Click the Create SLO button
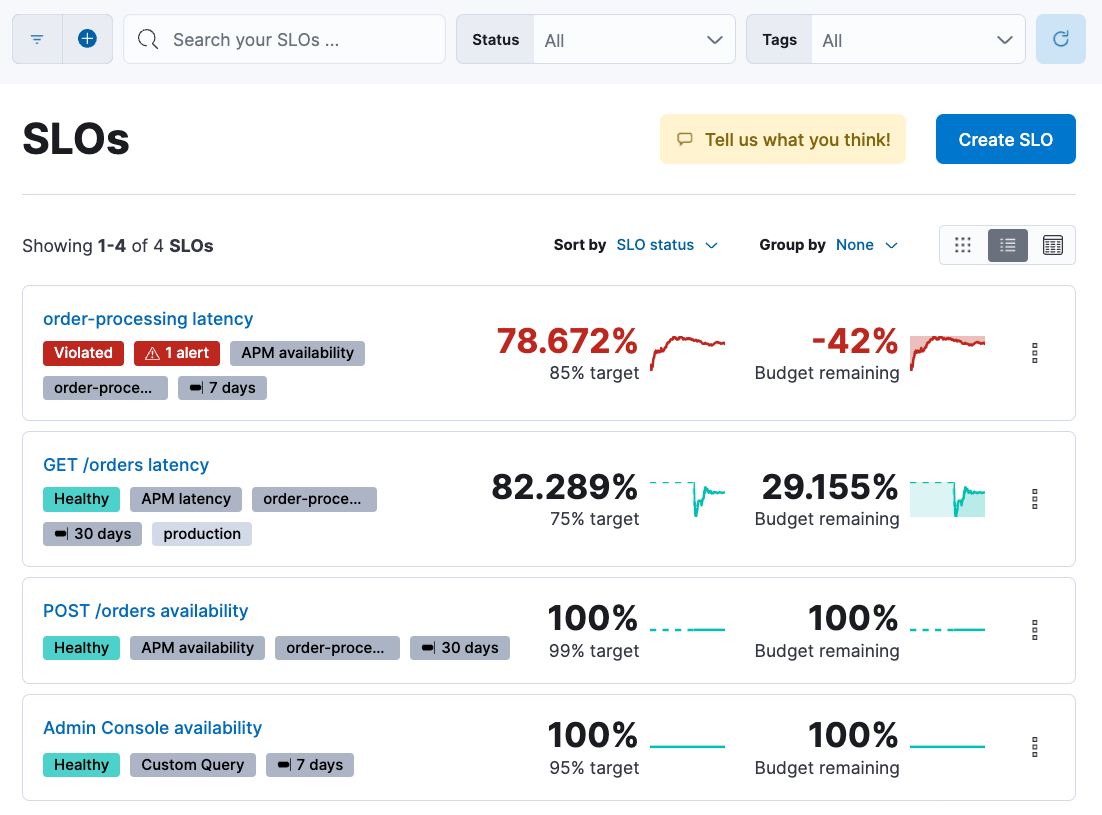 pyautogui.click(x=1005, y=139)
